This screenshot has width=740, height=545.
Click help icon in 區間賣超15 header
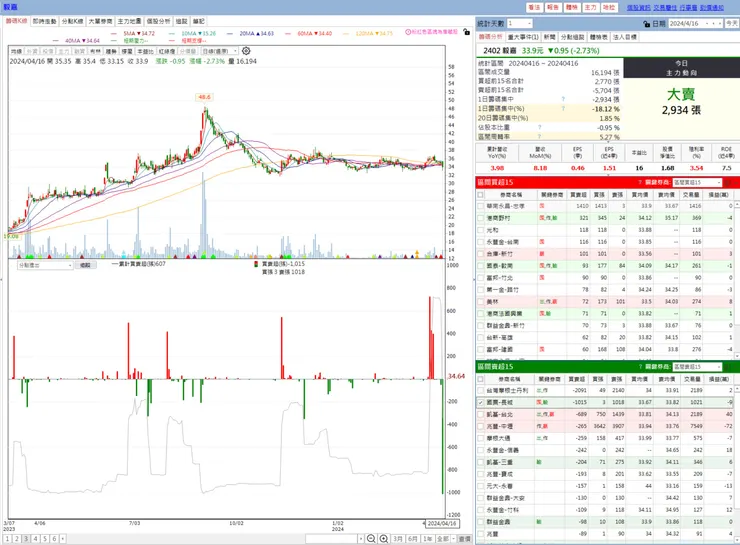(x=640, y=367)
